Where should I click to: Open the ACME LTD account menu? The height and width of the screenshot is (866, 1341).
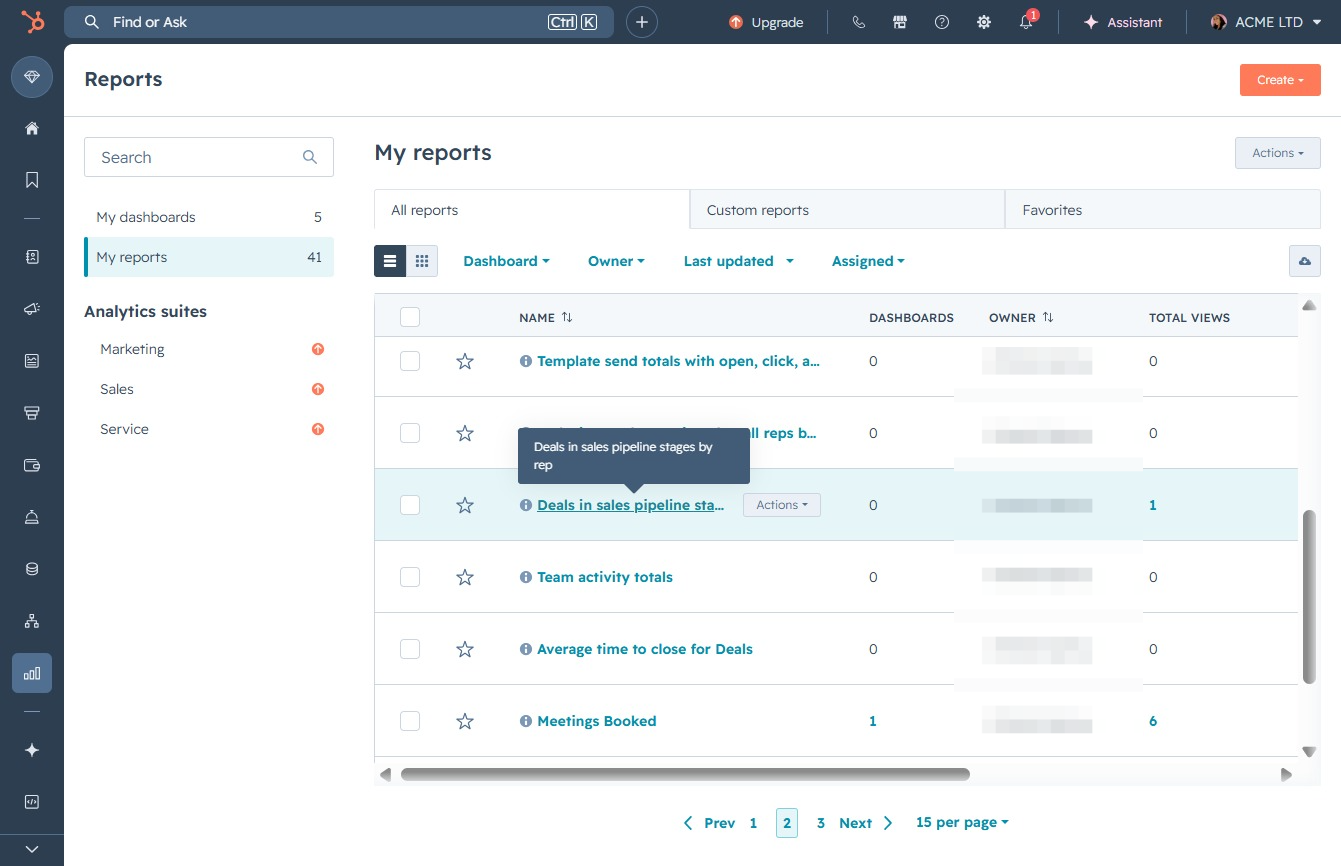[x=1266, y=22]
